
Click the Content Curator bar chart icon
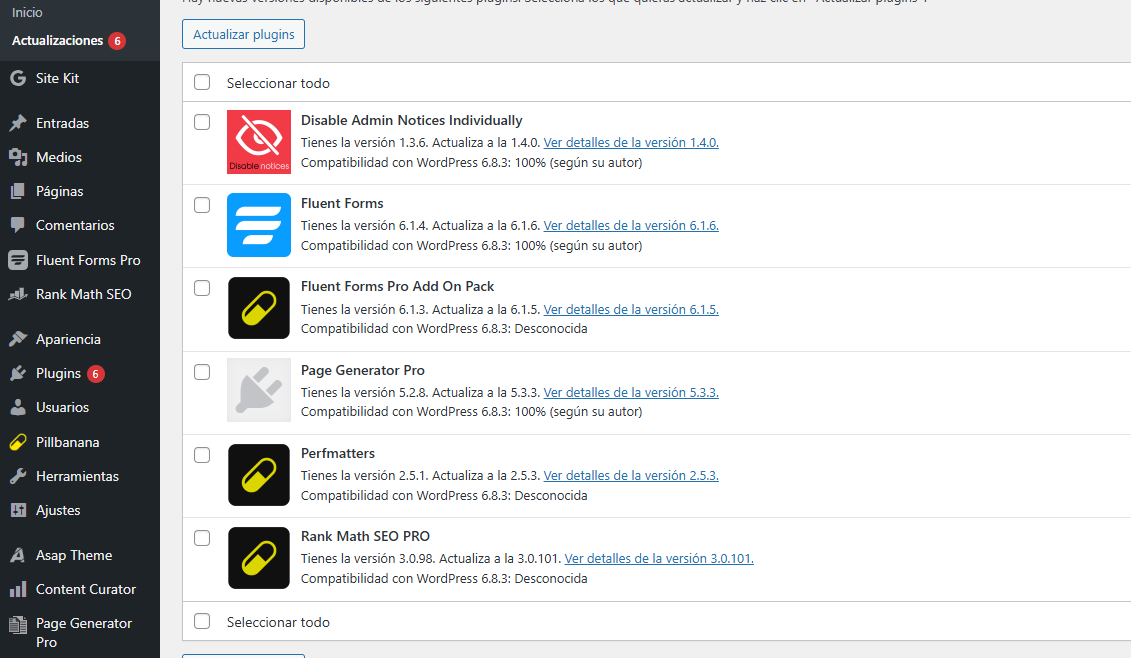pos(18,589)
